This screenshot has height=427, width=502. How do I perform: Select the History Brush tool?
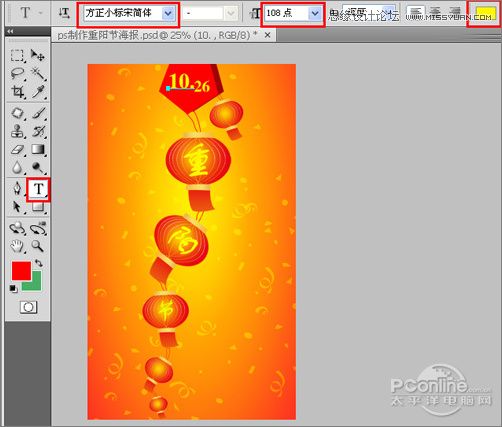pos(38,131)
